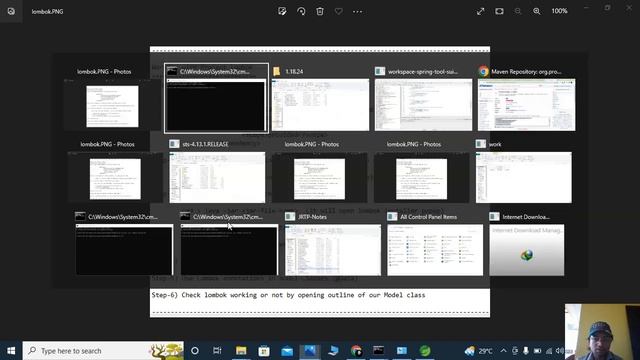Open the Mail app on taskbar
This screenshot has width=640, height=360.
(287, 351)
